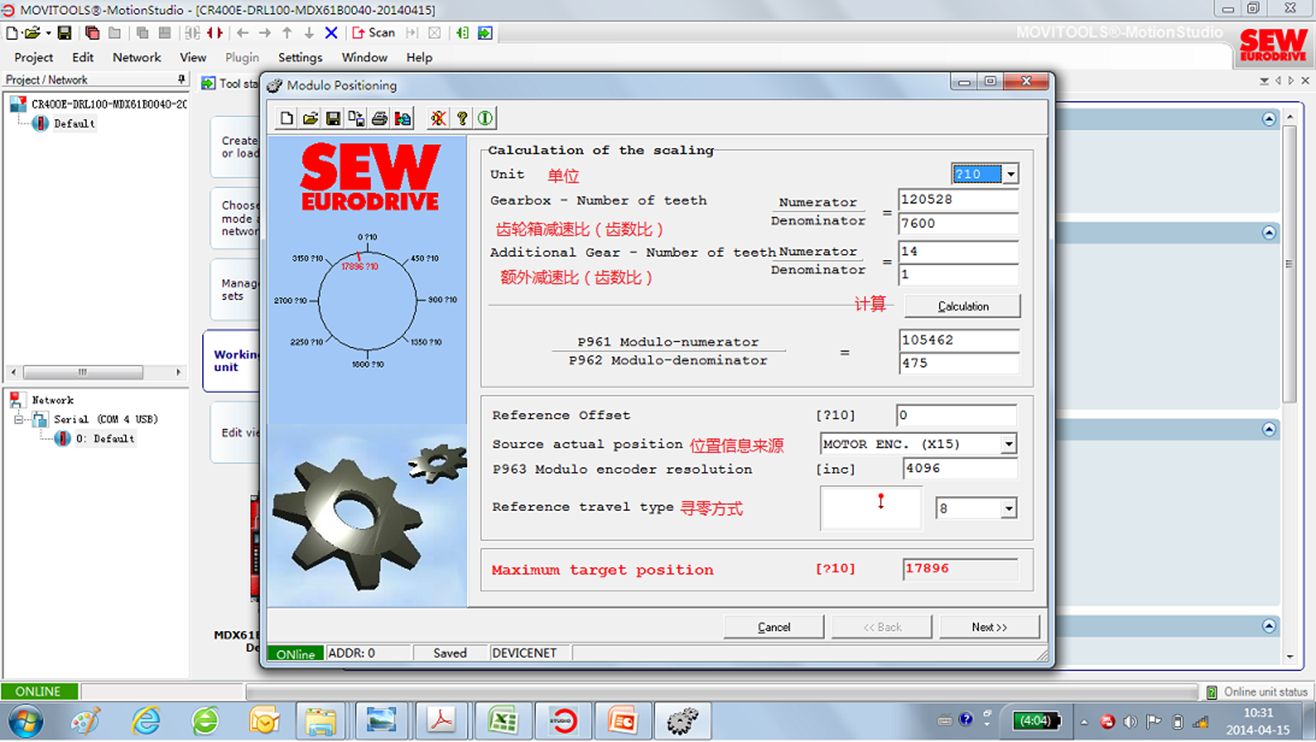Open the Source actual position dropdown
This screenshot has height=742, width=1316.
click(1008, 444)
